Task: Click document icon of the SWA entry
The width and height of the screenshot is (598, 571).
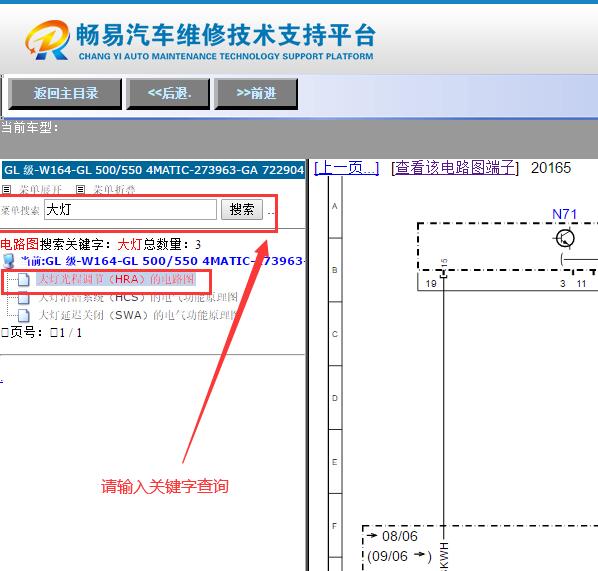Action: point(23,315)
